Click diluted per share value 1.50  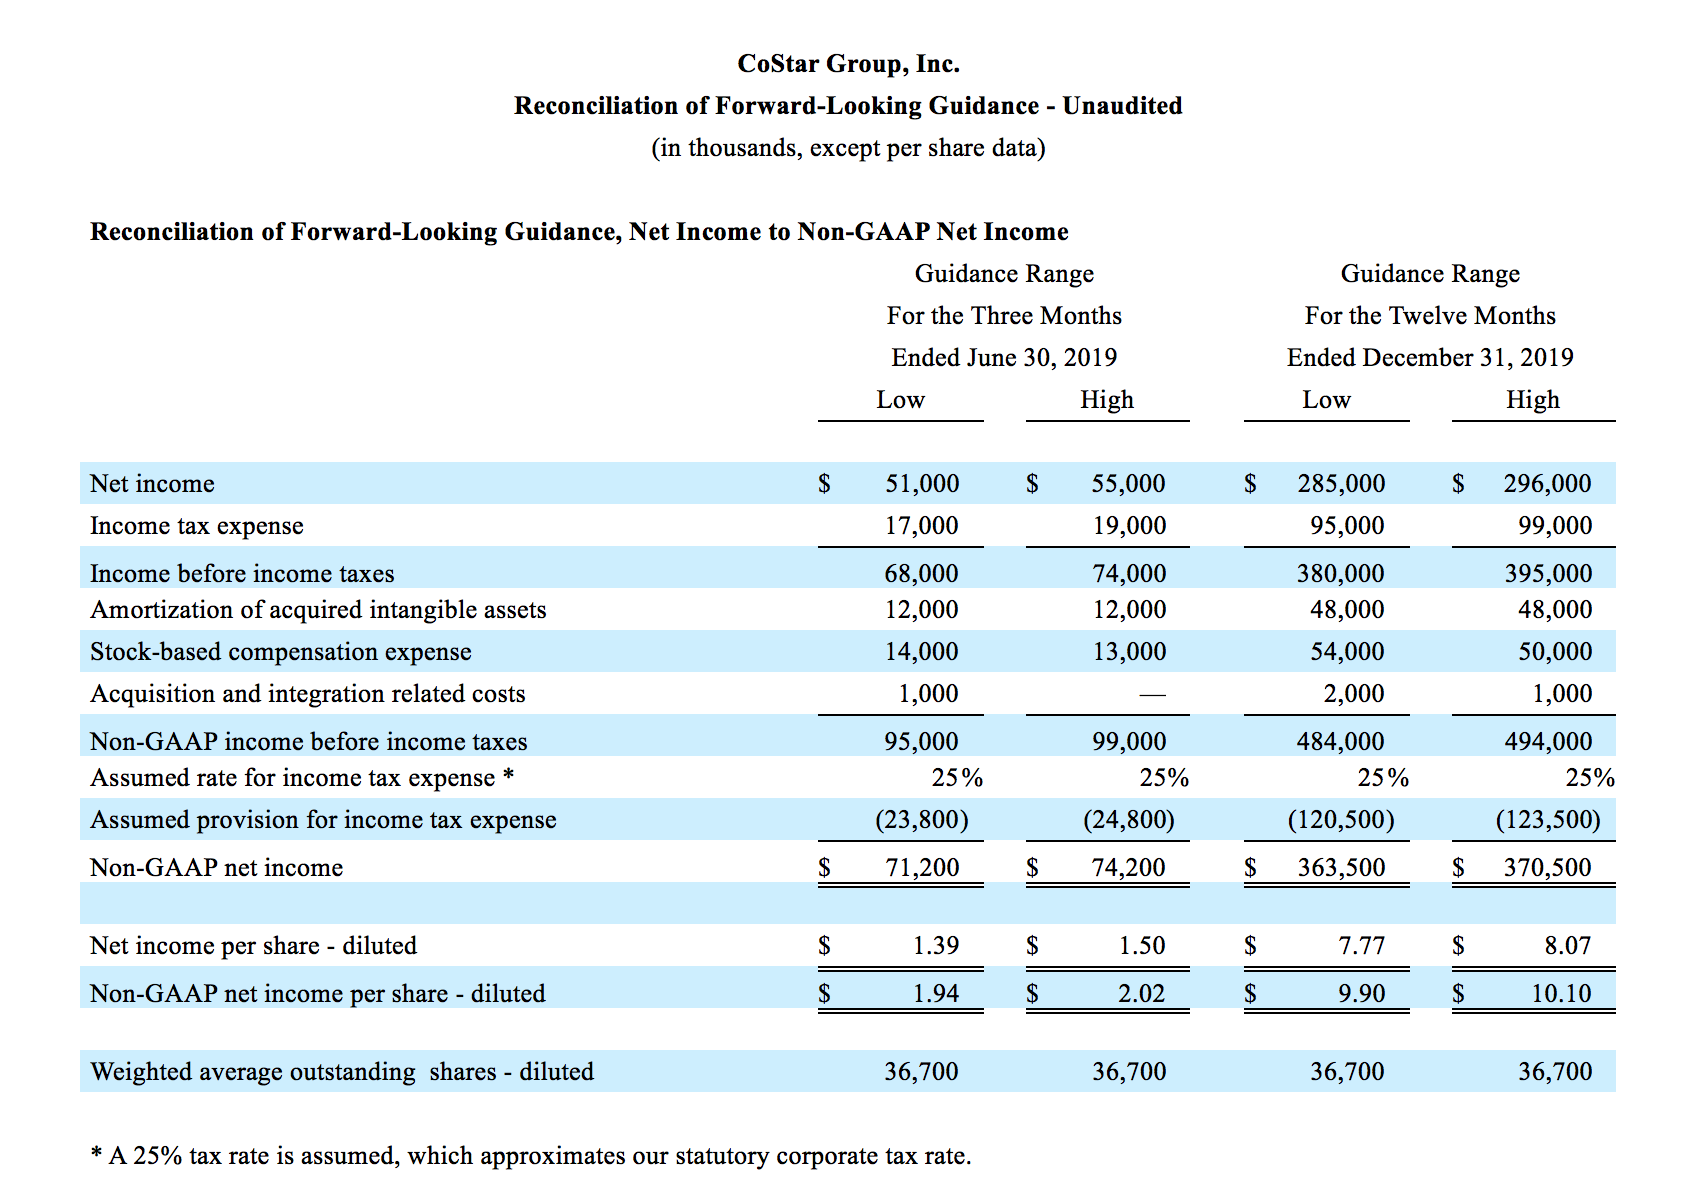[x=1142, y=946]
